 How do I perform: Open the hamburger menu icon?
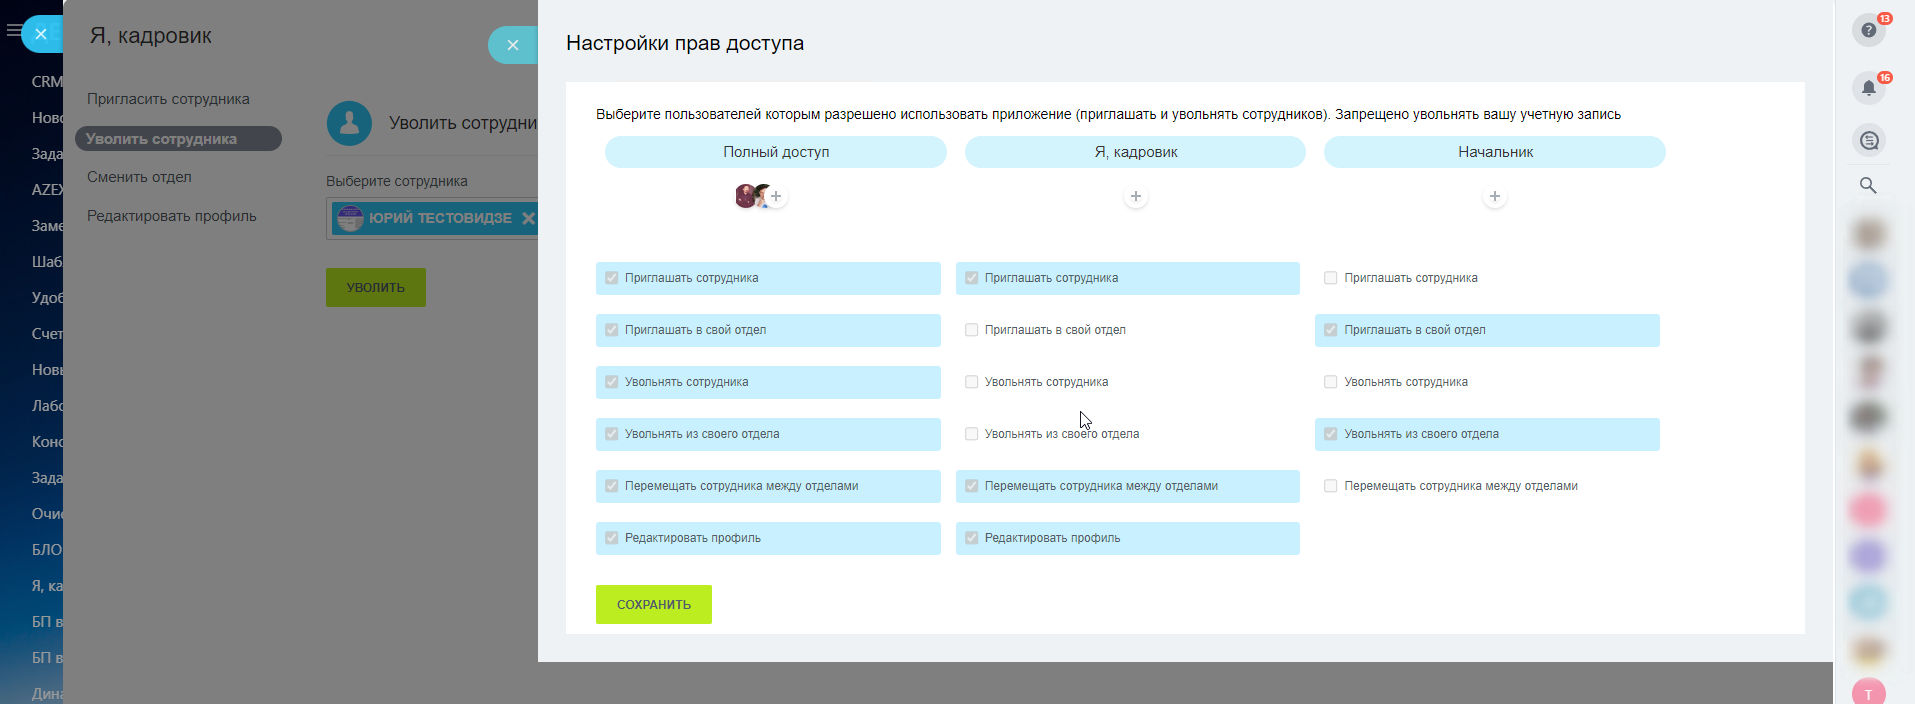13,31
